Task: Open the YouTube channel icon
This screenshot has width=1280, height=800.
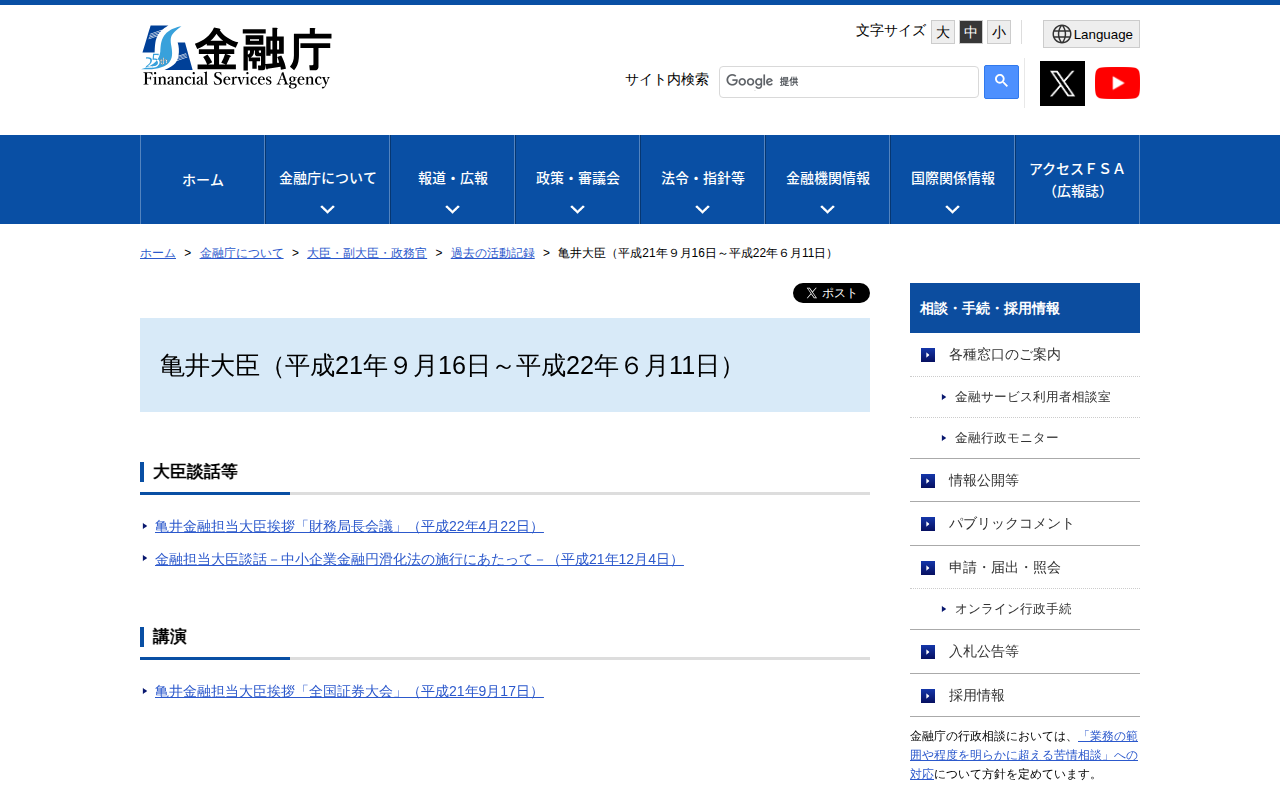Action: coord(1117,83)
